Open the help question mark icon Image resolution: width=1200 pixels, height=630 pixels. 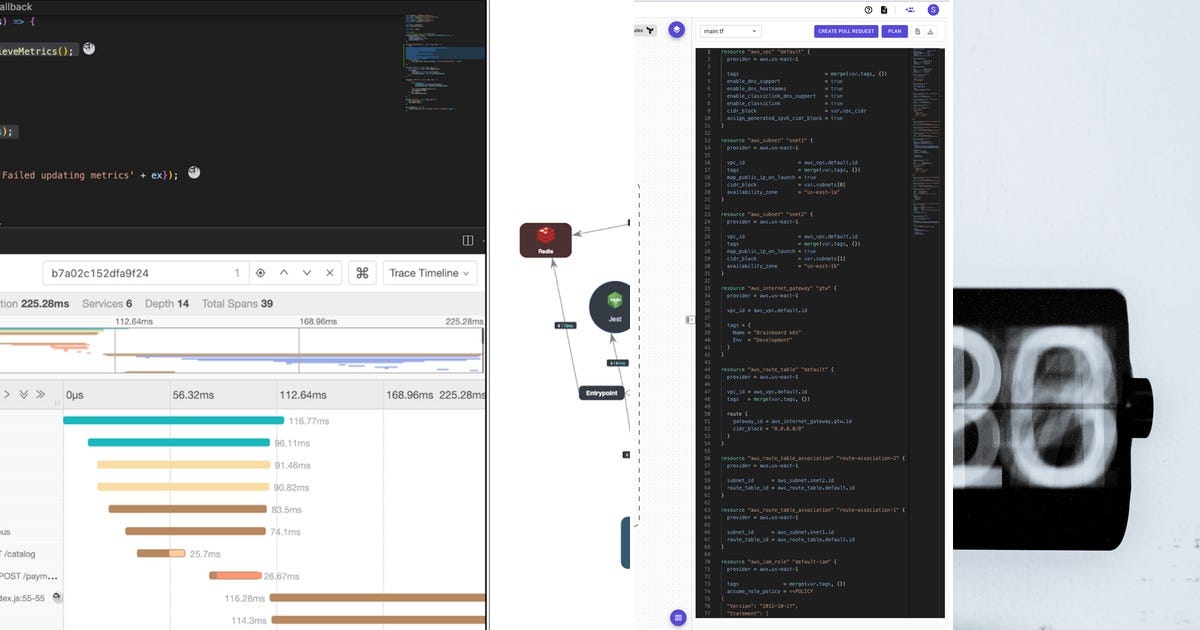(x=868, y=9)
